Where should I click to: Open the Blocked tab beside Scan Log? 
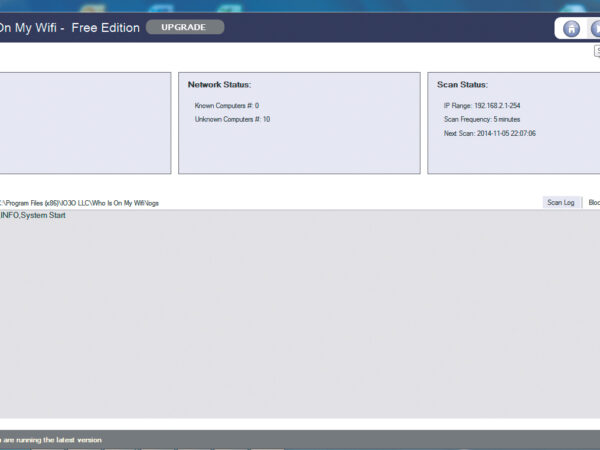coord(593,202)
